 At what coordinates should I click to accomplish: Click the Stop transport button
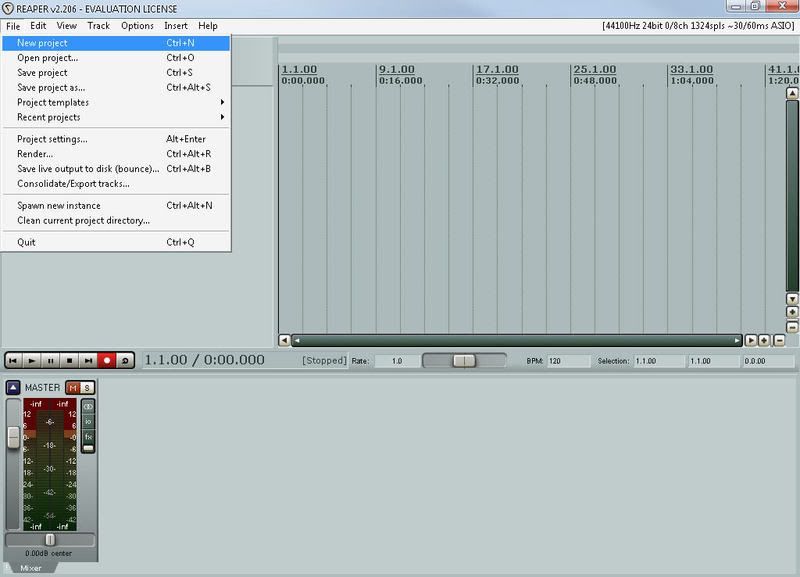69,360
